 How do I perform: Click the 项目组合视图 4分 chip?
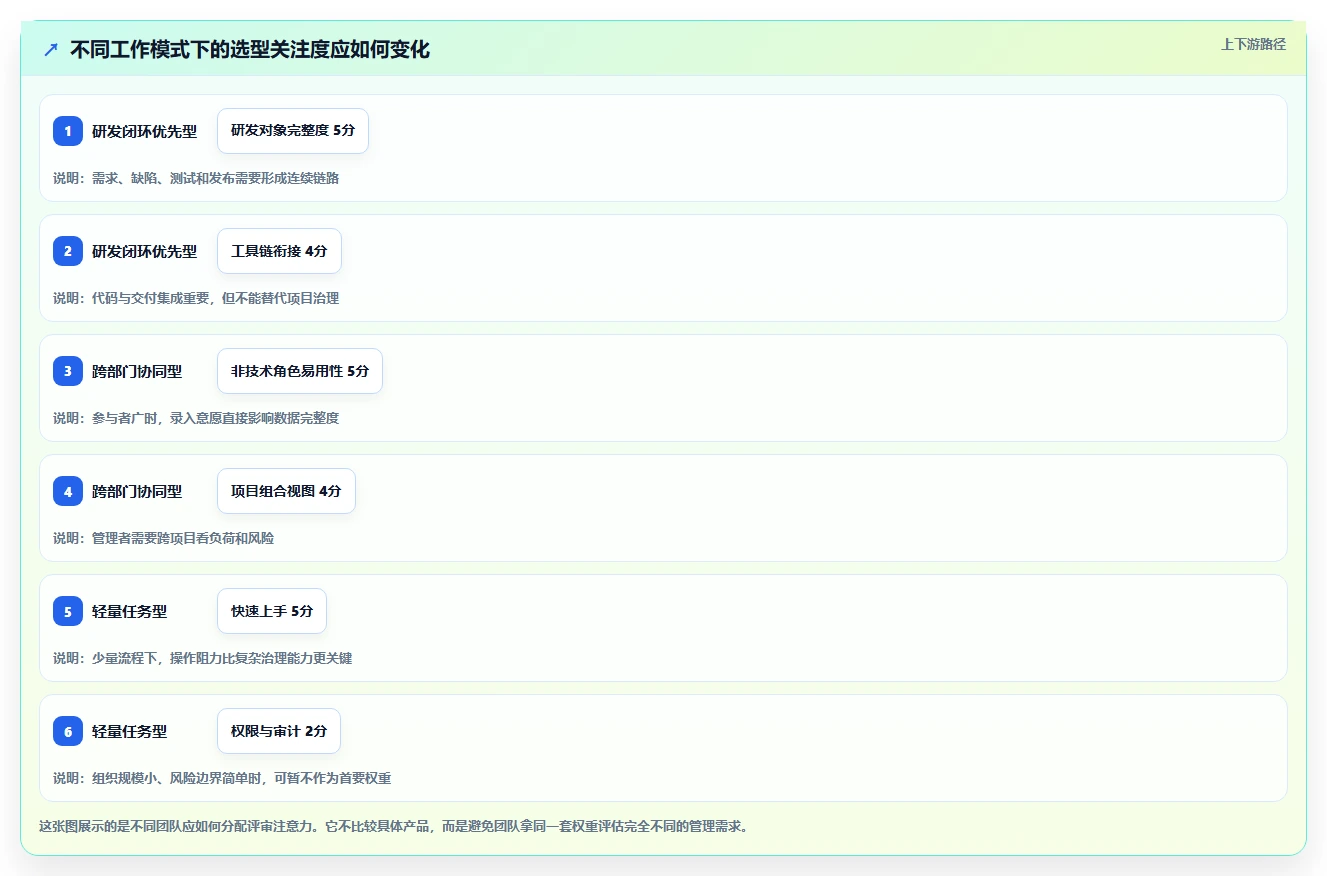click(286, 491)
